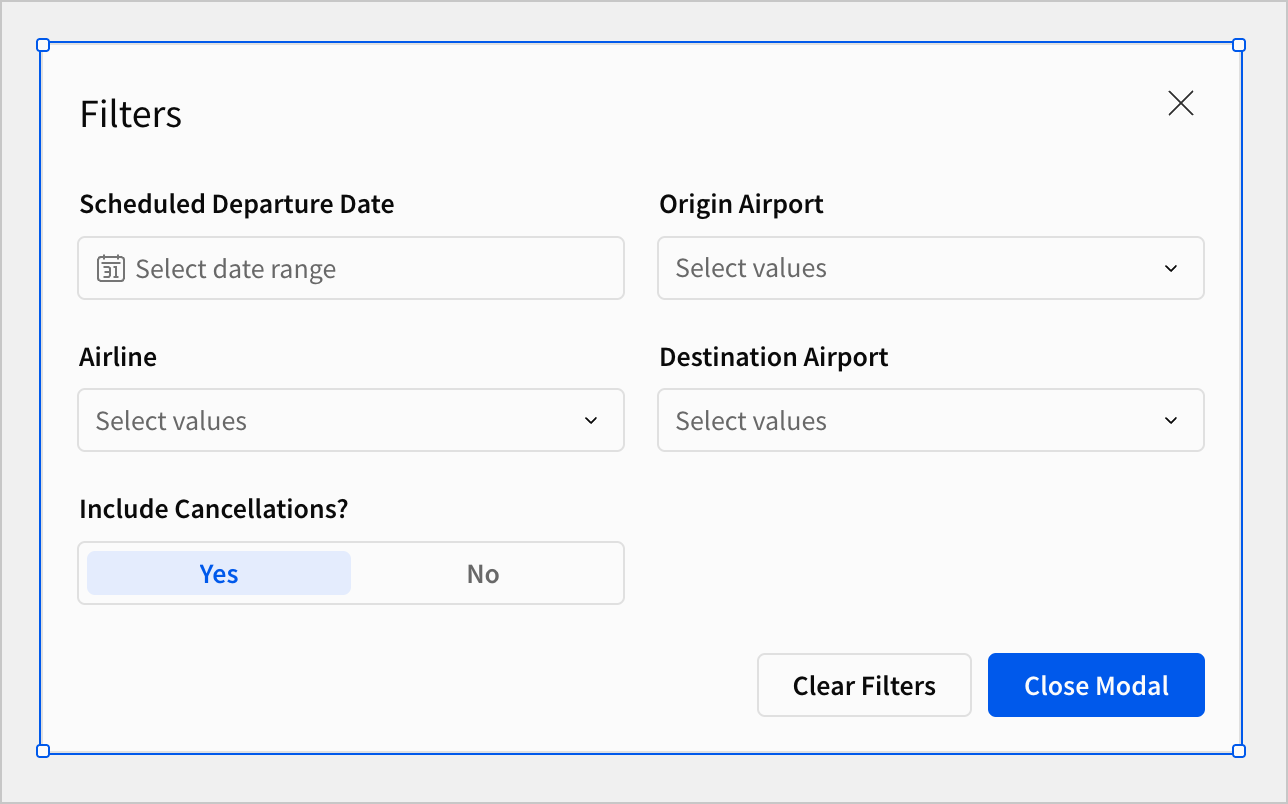Click the calendar icon in the date field
Screen dimensions: 1288x804
coord(110,269)
